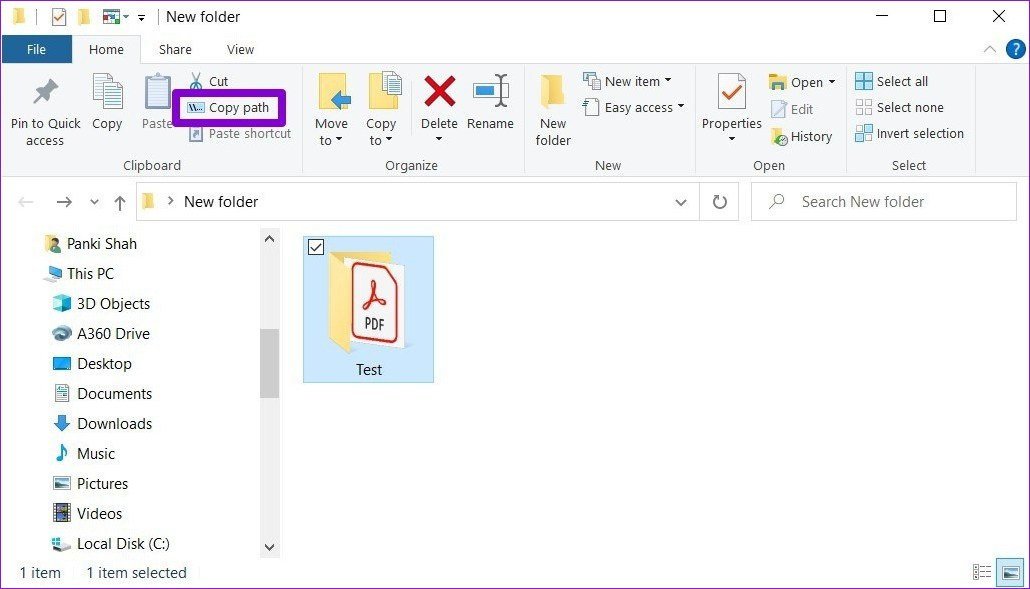Image resolution: width=1030 pixels, height=589 pixels.
Task: Open the Copy to folder menu
Action: click(382, 110)
